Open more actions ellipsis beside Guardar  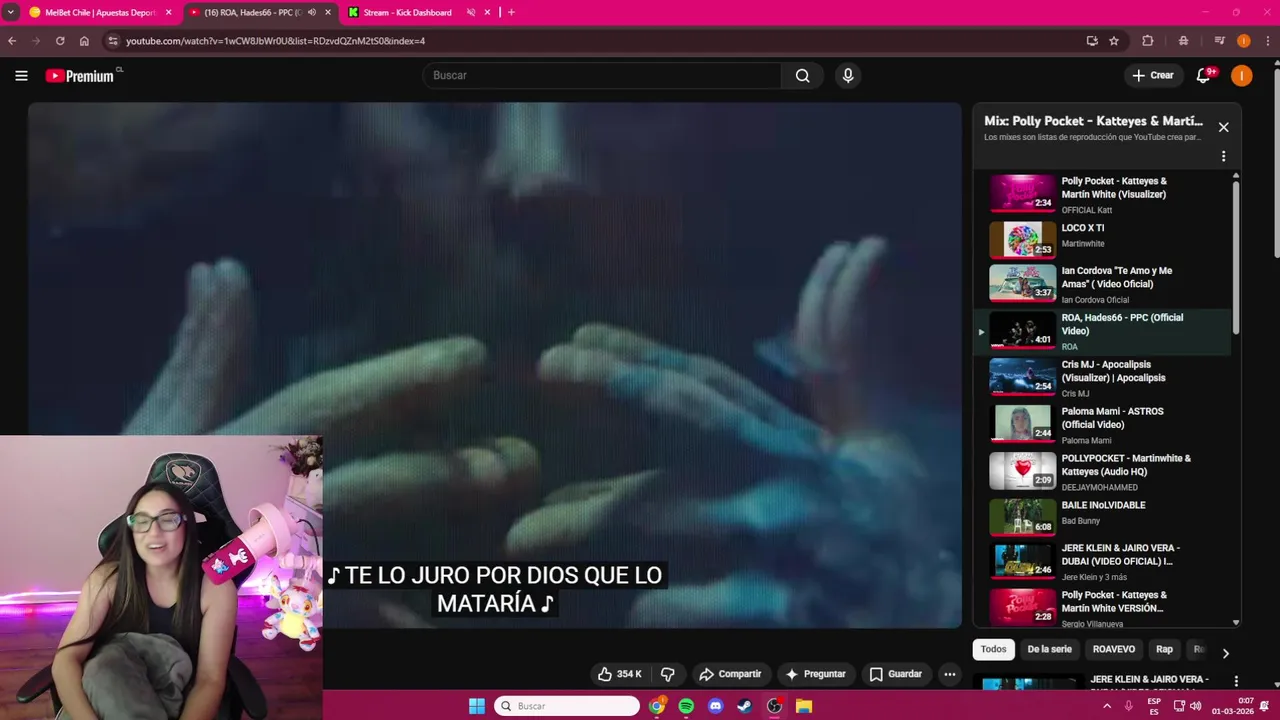[x=950, y=674]
